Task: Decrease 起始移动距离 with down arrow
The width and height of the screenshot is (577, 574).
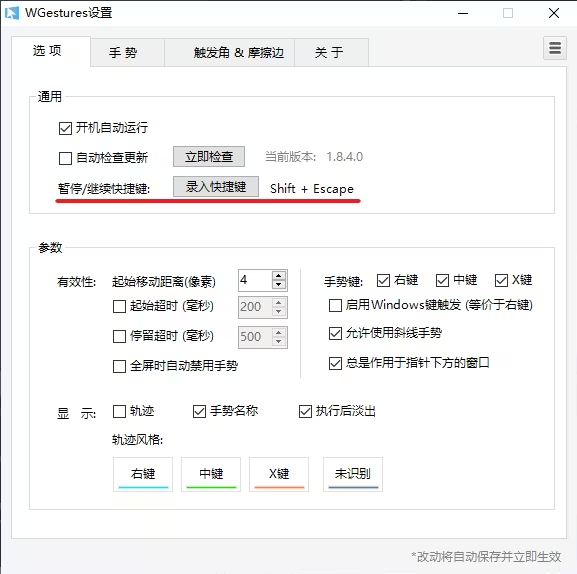Action: click(279, 285)
